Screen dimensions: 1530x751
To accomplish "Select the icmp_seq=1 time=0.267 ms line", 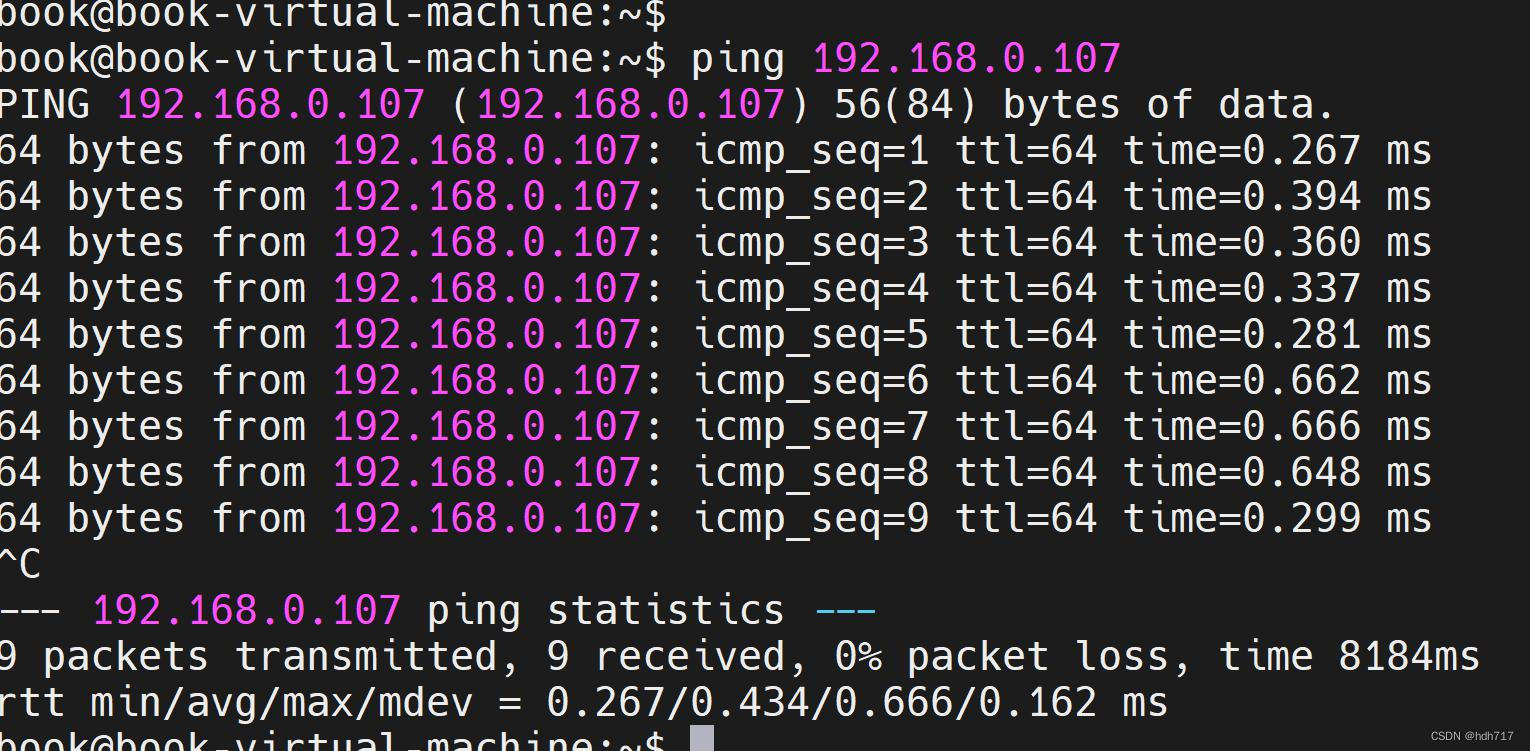I will 716,151.
